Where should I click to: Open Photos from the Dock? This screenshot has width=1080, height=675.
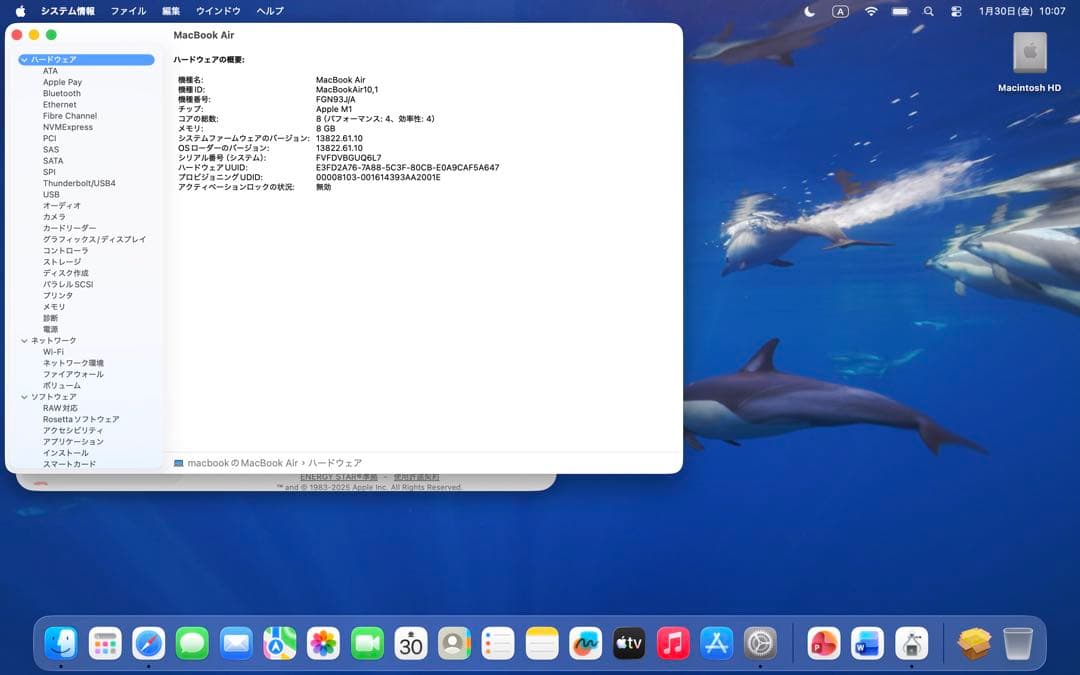(x=323, y=645)
